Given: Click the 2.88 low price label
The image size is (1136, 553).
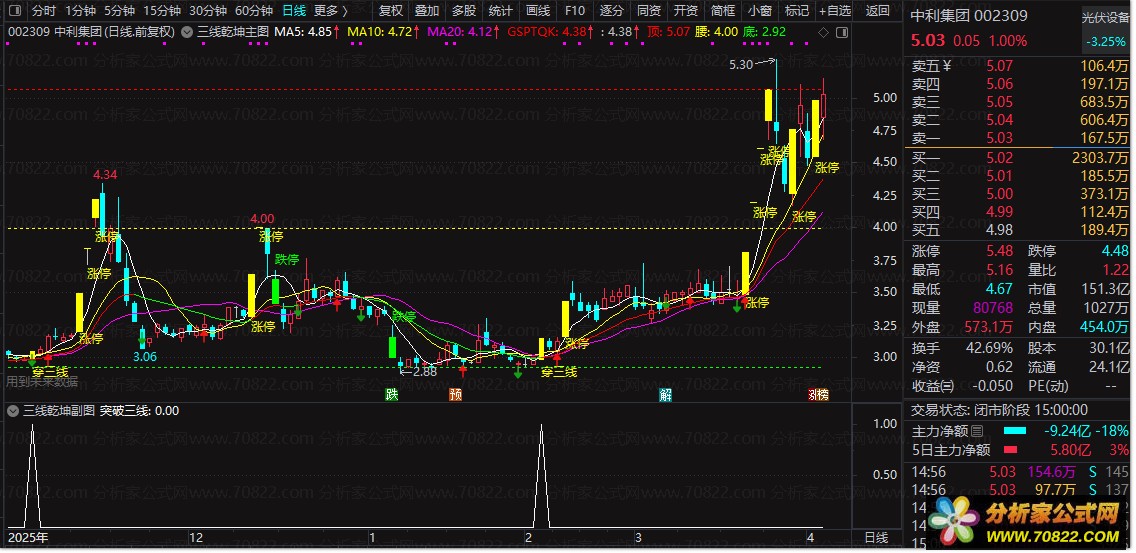Looking at the screenshot, I should (x=425, y=372).
